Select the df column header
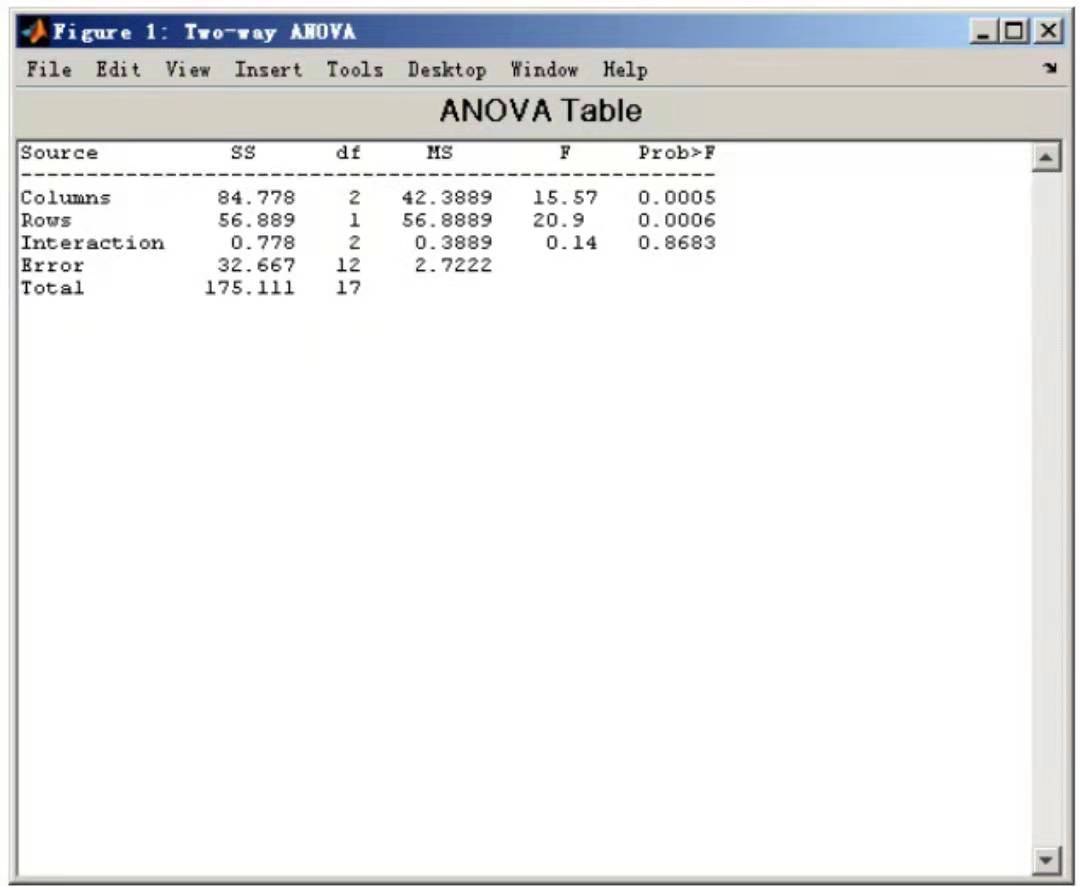 tap(349, 153)
